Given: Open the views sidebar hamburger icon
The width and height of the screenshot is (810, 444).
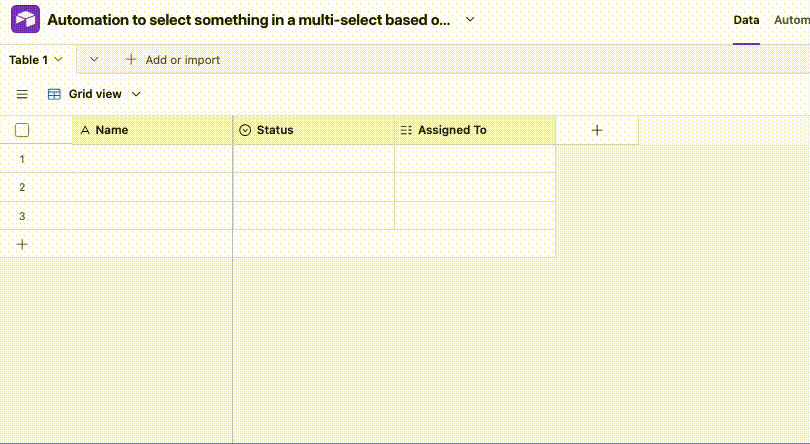Looking at the screenshot, I should [x=22, y=94].
